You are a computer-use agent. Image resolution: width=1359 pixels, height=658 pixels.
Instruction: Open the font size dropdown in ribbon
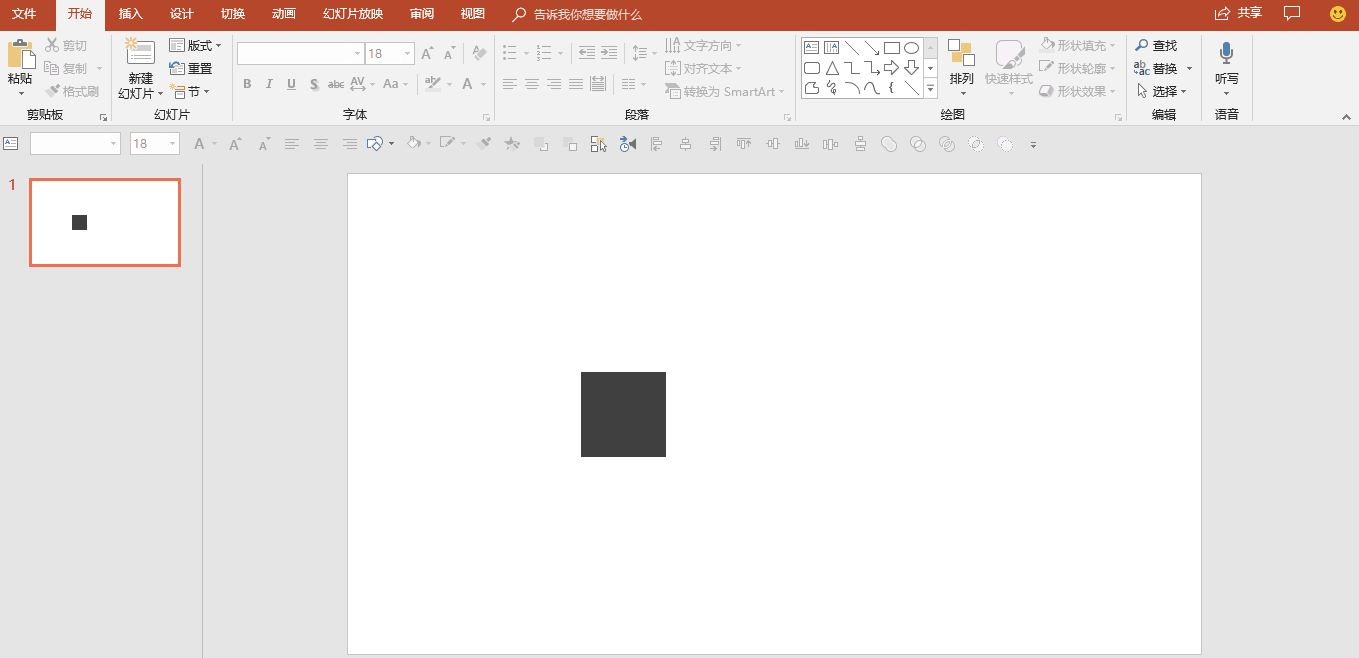pos(407,54)
